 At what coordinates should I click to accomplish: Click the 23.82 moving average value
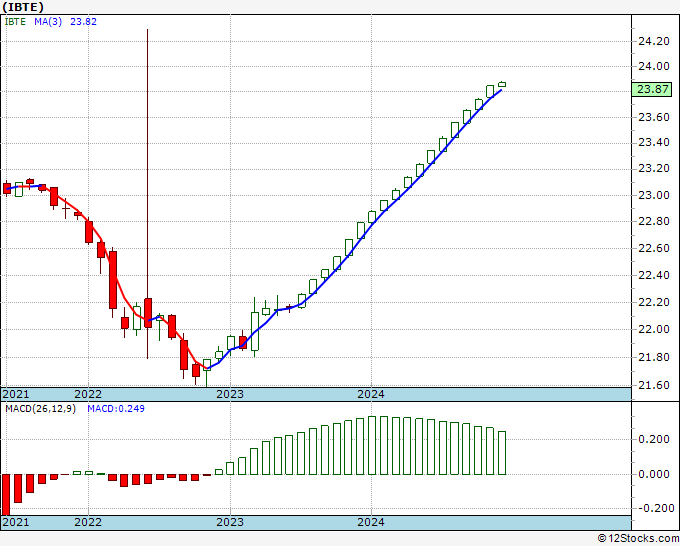click(83, 22)
